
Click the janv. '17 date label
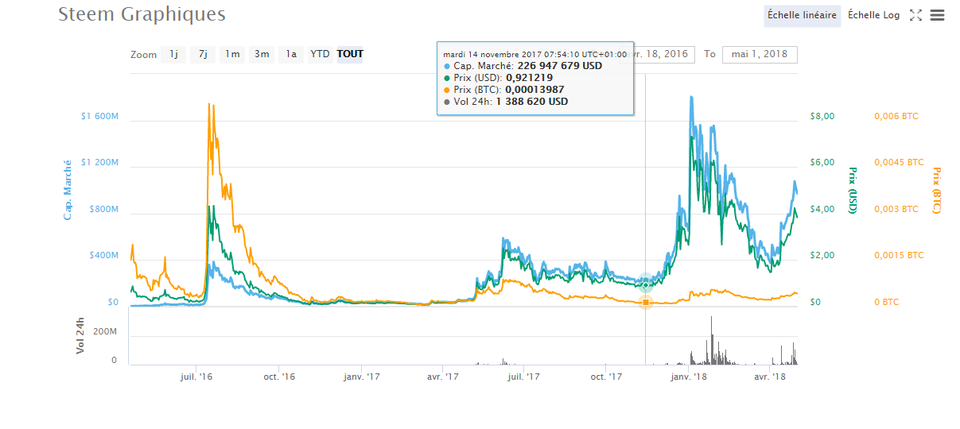pos(361,378)
